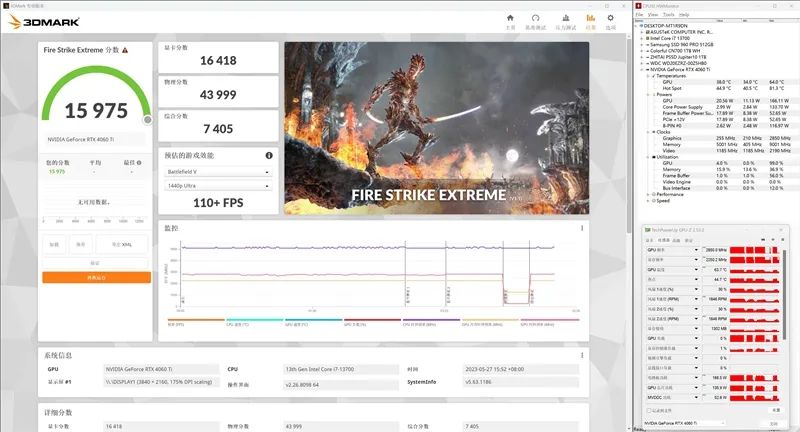Expand the Performance group in HWMonitor

[x=648, y=194]
